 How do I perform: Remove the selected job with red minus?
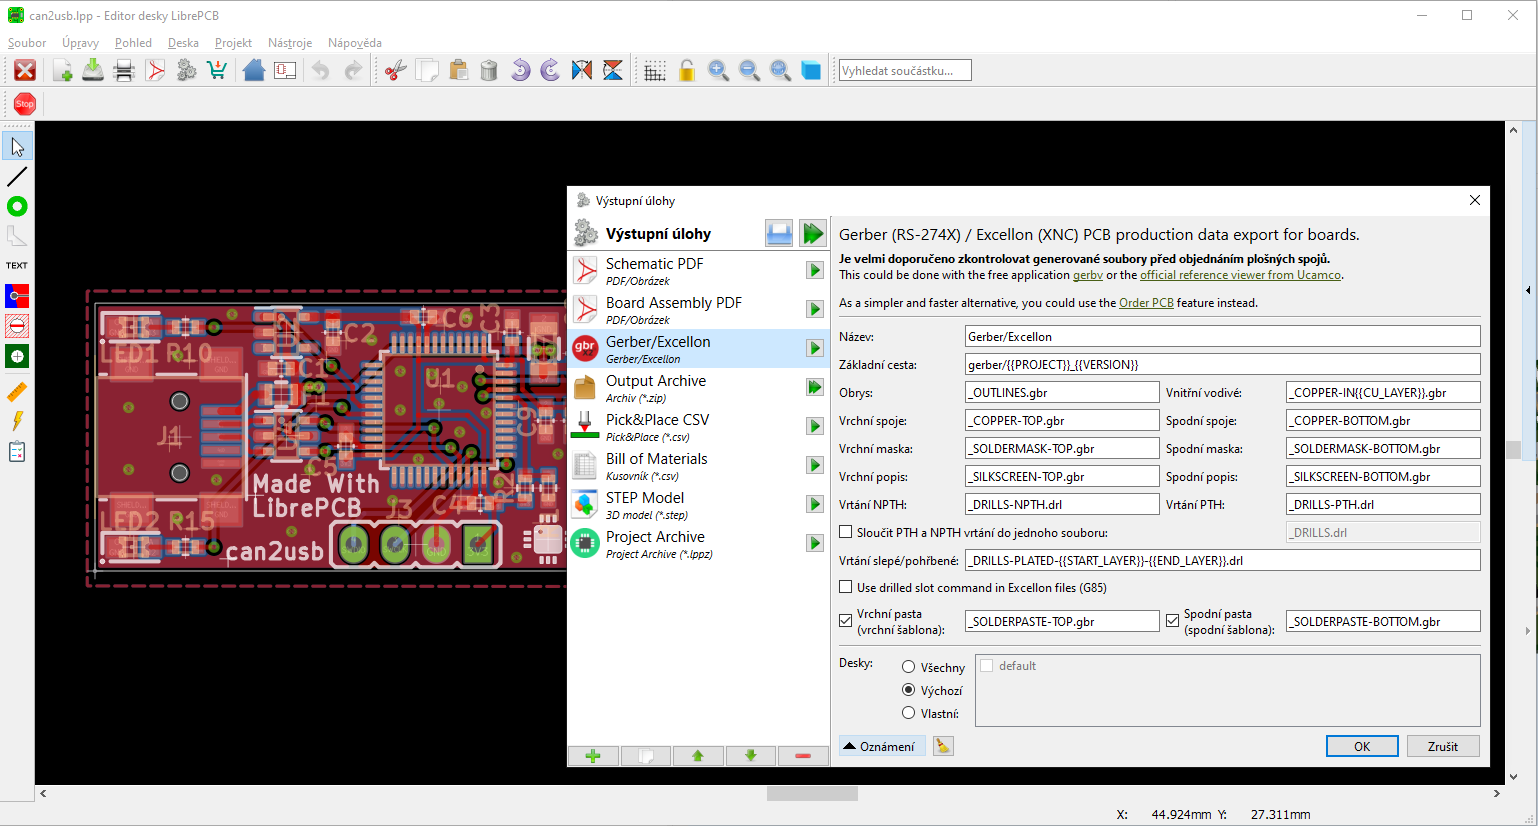(802, 756)
